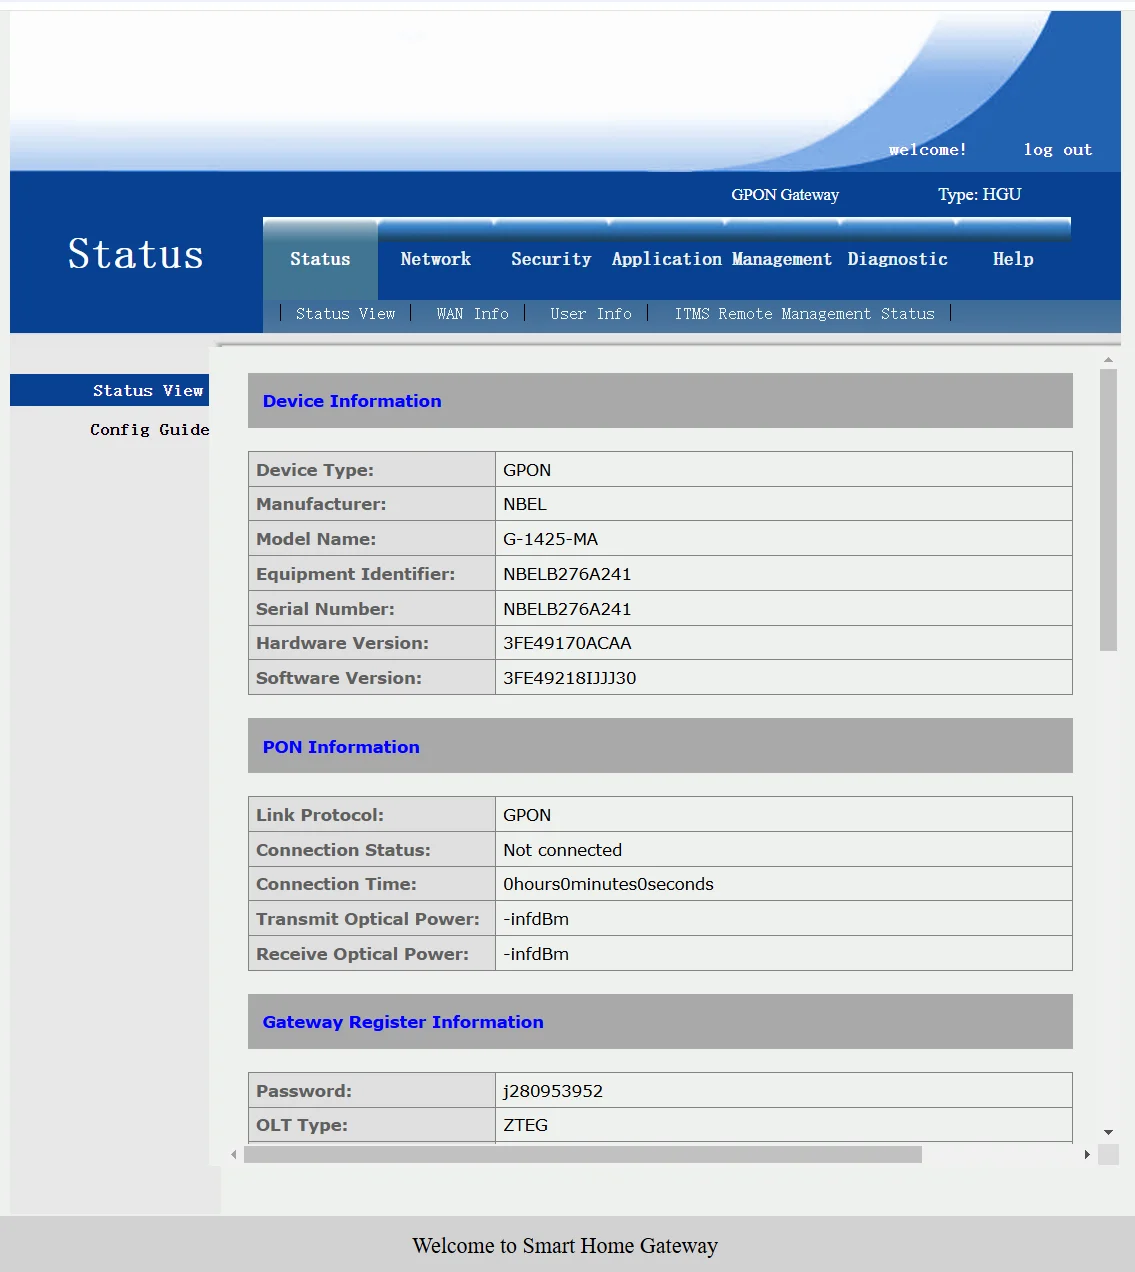
Task: Open the Network tab
Action: point(435,259)
